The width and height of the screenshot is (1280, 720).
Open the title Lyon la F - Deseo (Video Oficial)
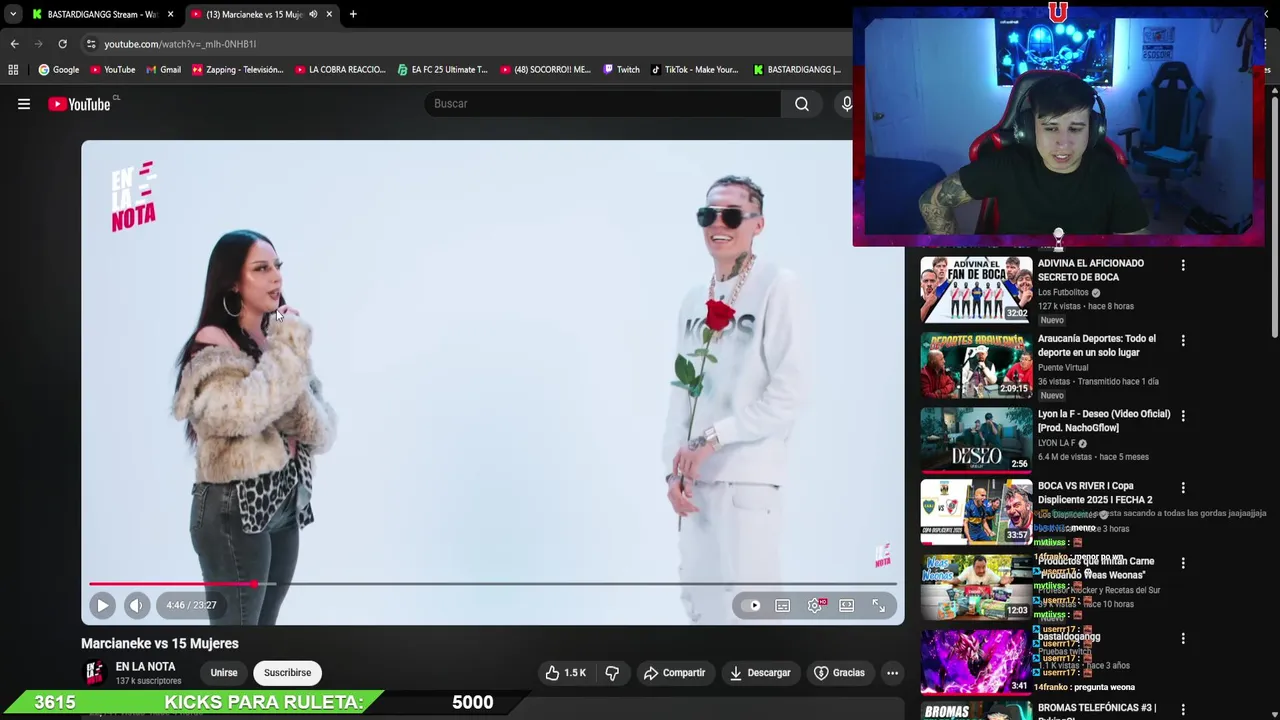coord(1104,421)
